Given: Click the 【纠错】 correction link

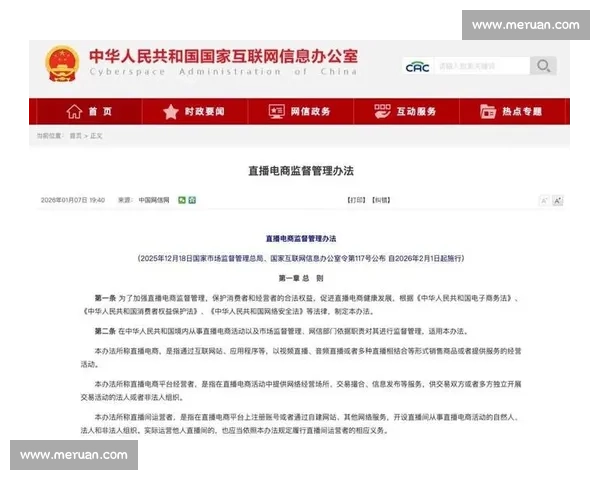Looking at the screenshot, I should point(381,200).
